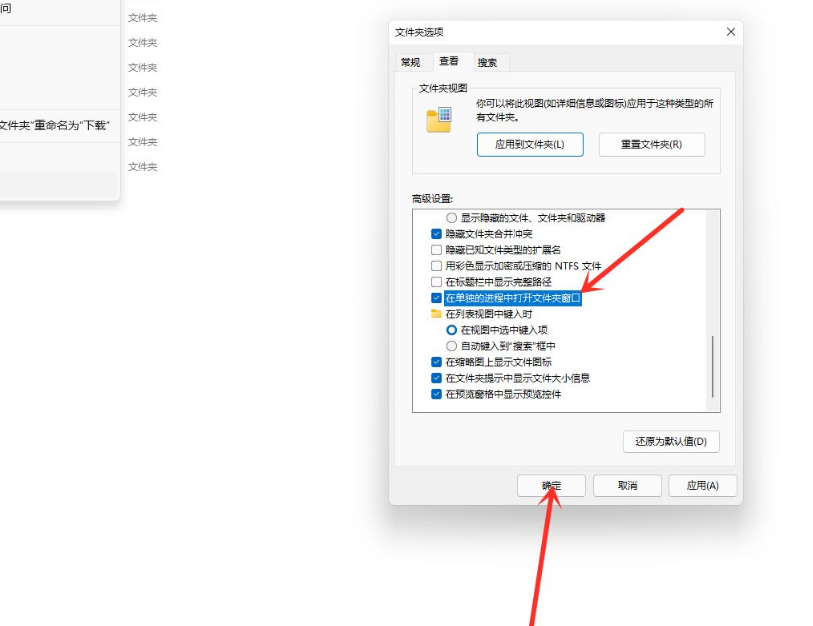Image resolution: width=813 pixels, height=626 pixels.
Task: Uncheck 隐藏文件夹合并冲突
Action: point(436,232)
